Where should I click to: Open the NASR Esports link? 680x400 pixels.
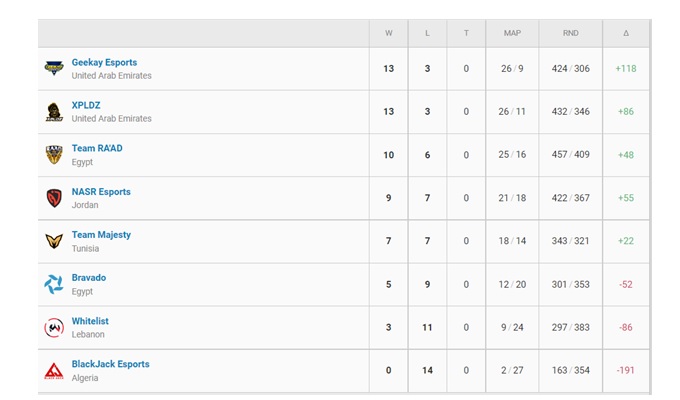(x=101, y=192)
